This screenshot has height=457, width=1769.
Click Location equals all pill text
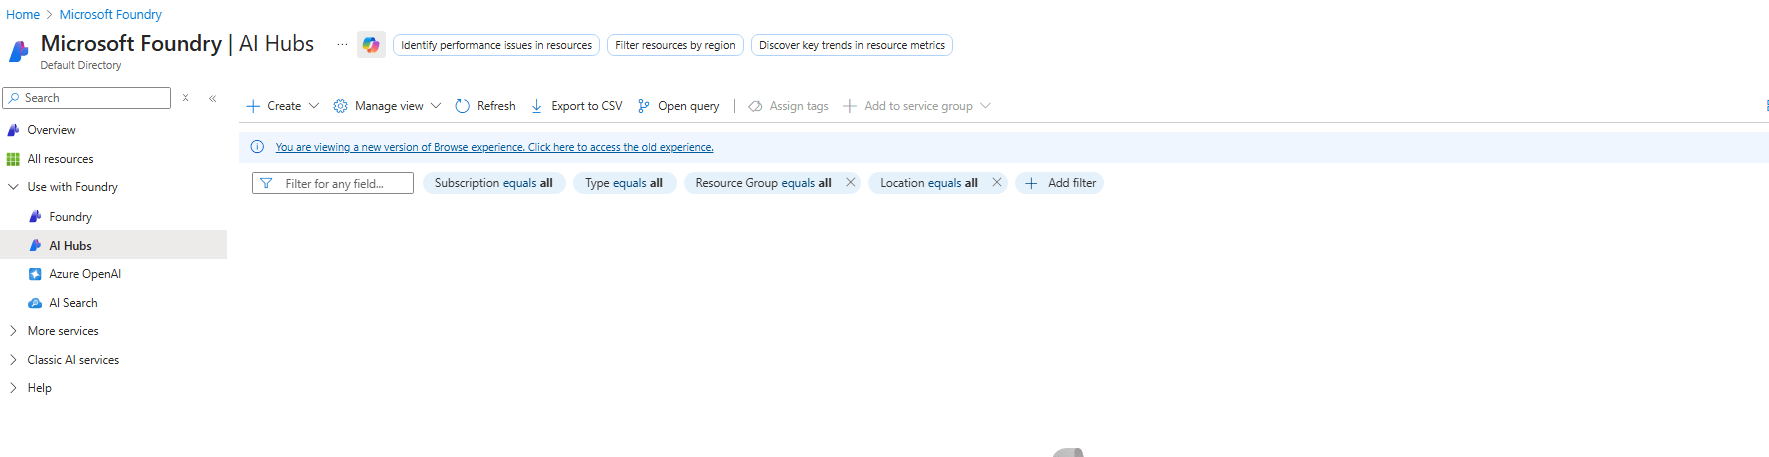pyautogui.click(x=929, y=183)
